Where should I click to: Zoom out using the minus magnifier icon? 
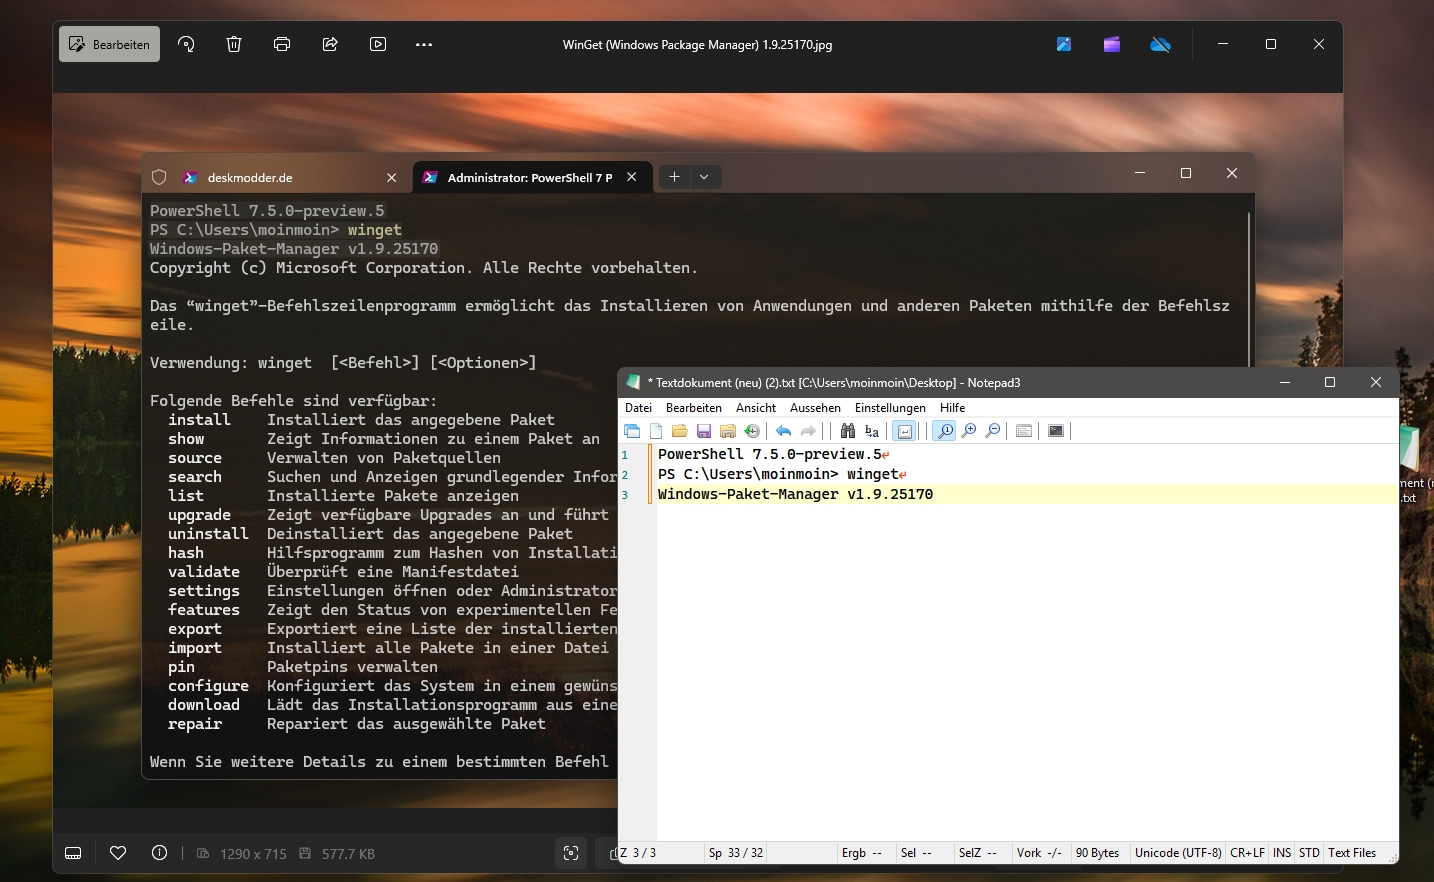pyautogui.click(x=993, y=431)
